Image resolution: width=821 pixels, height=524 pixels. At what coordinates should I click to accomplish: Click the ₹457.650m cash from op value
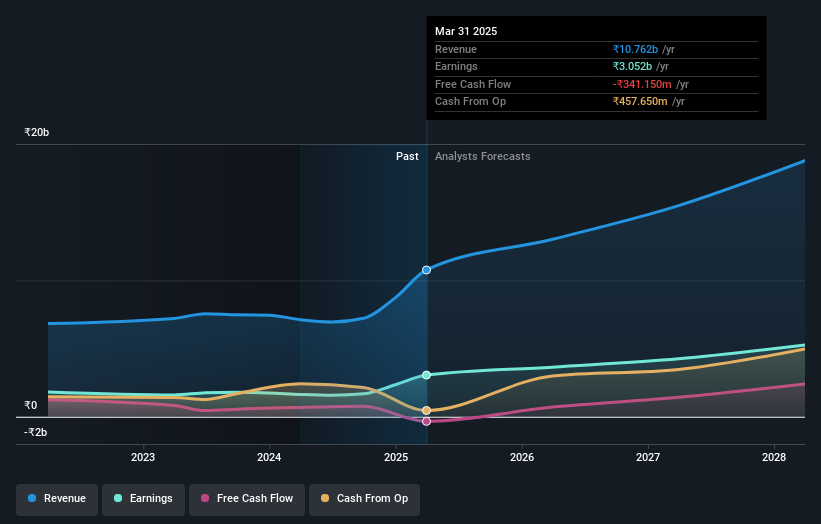tap(640, 102)
